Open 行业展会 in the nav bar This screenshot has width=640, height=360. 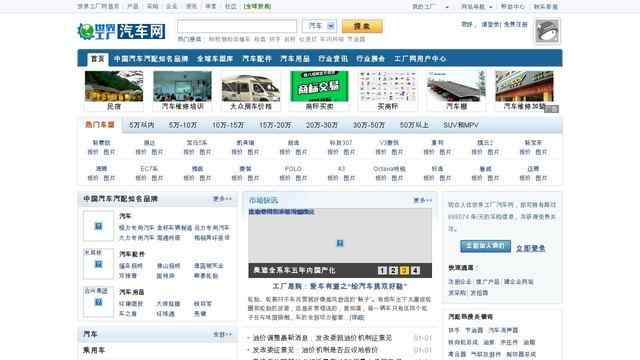pyautogui.click(x=370, y=59)
